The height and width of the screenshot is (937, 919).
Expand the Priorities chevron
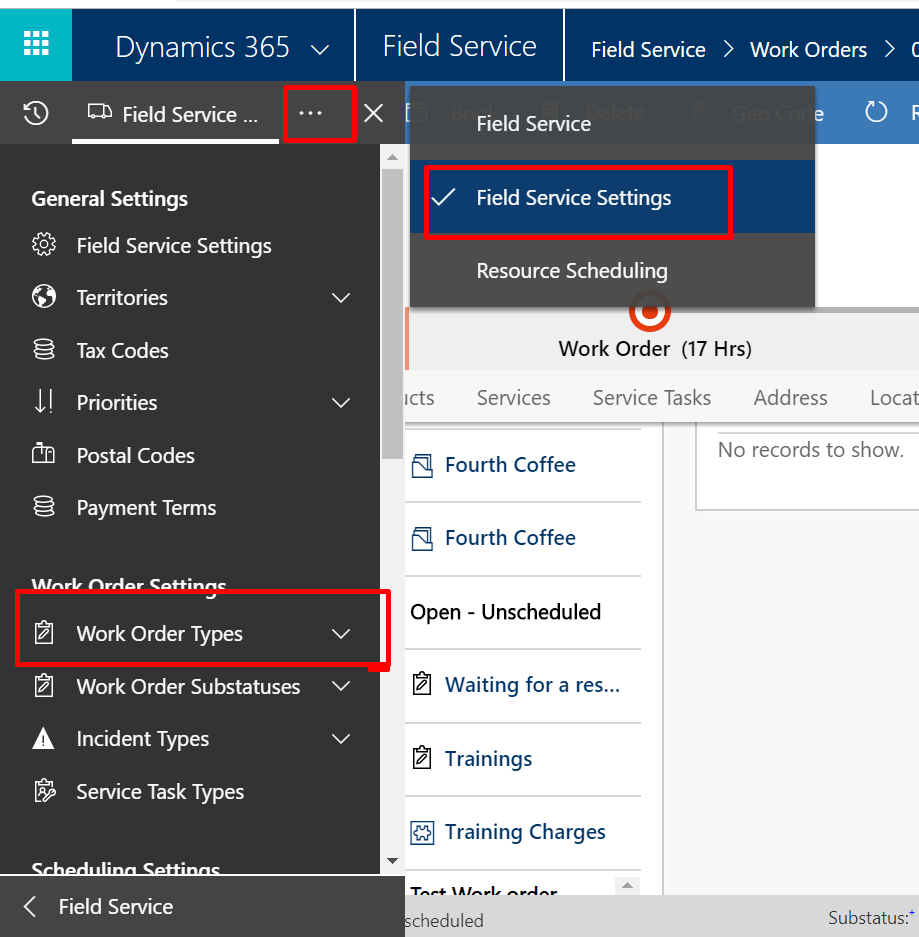[341, 403]
